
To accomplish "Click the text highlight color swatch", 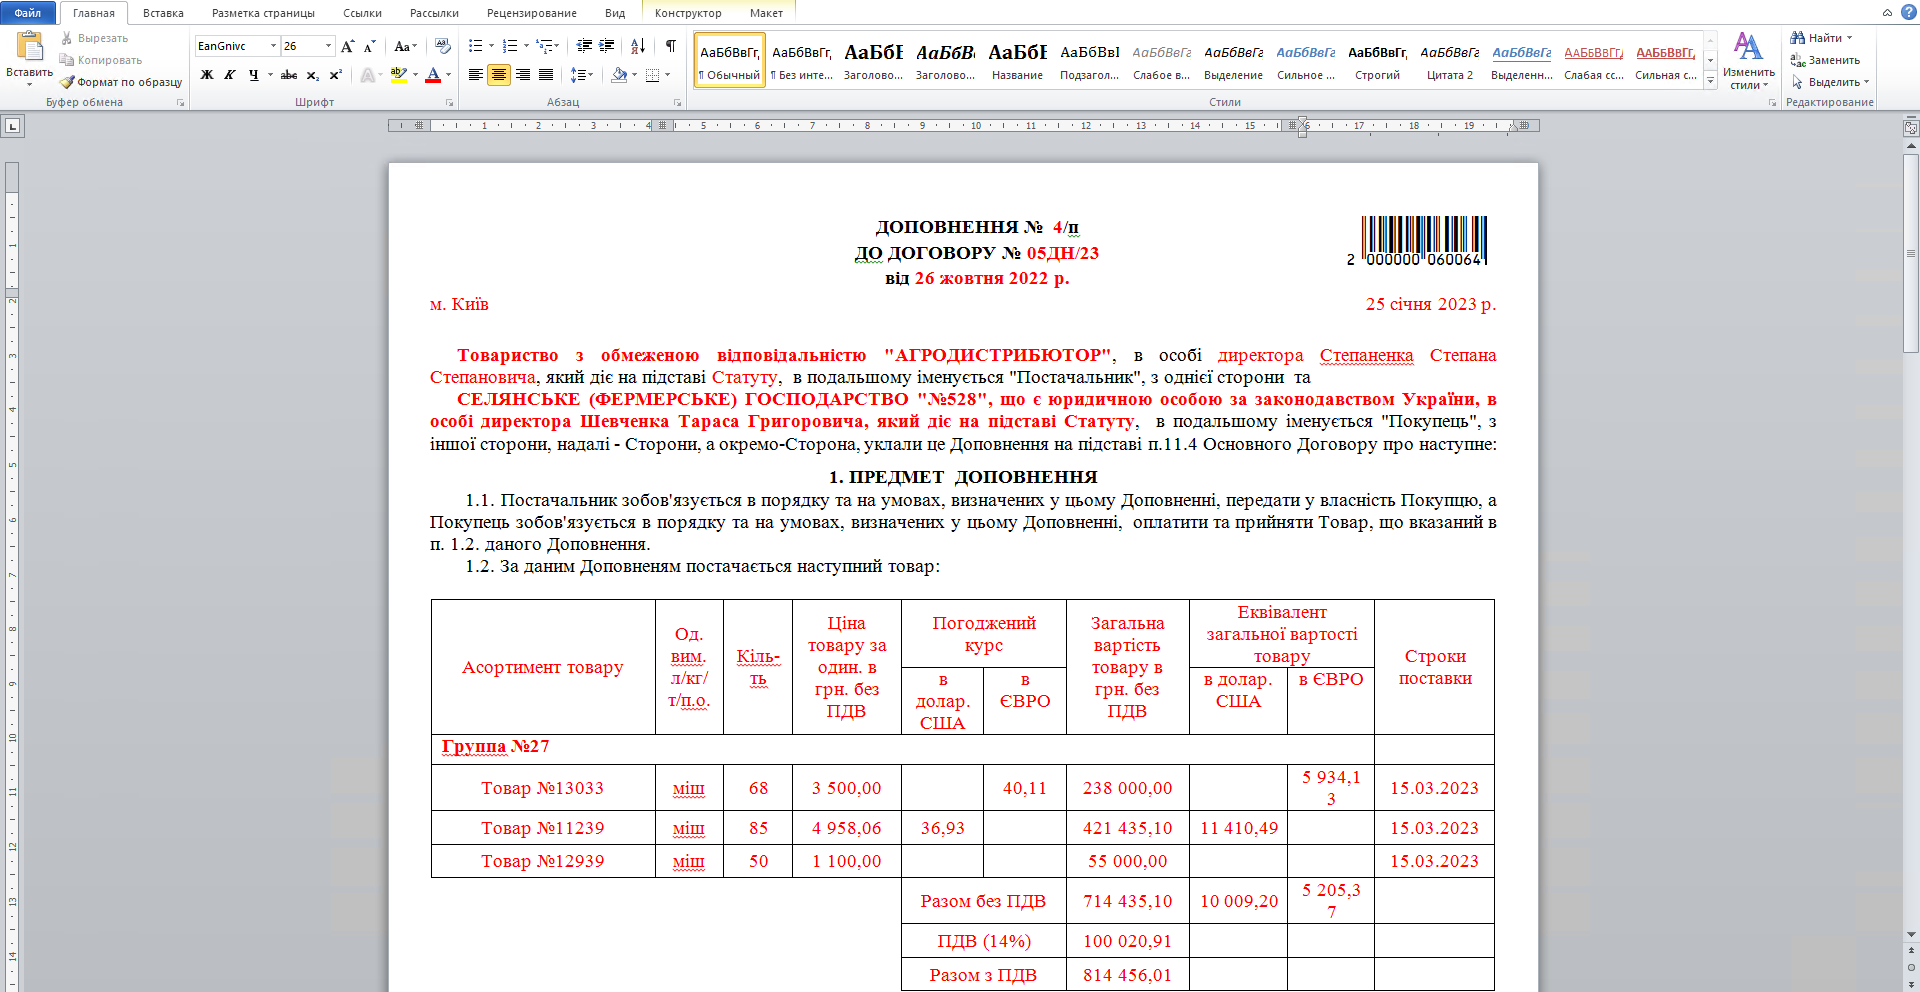I will click(x=399, y=75).
